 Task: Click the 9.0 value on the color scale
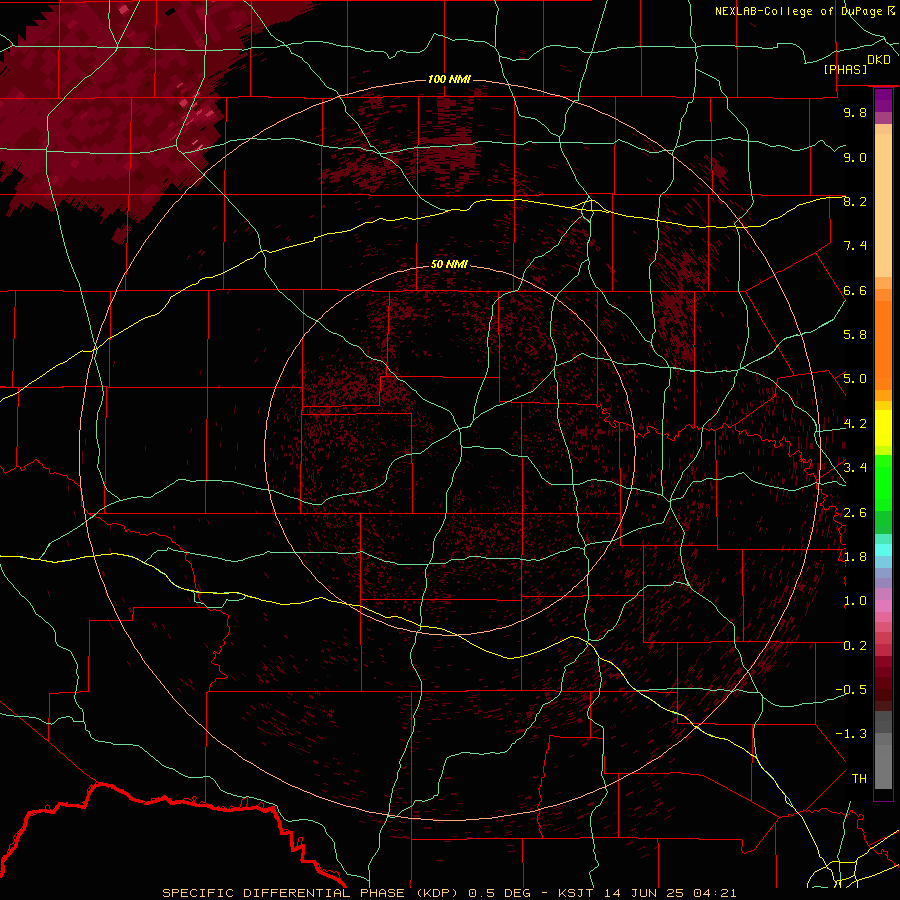pos(855,157)
